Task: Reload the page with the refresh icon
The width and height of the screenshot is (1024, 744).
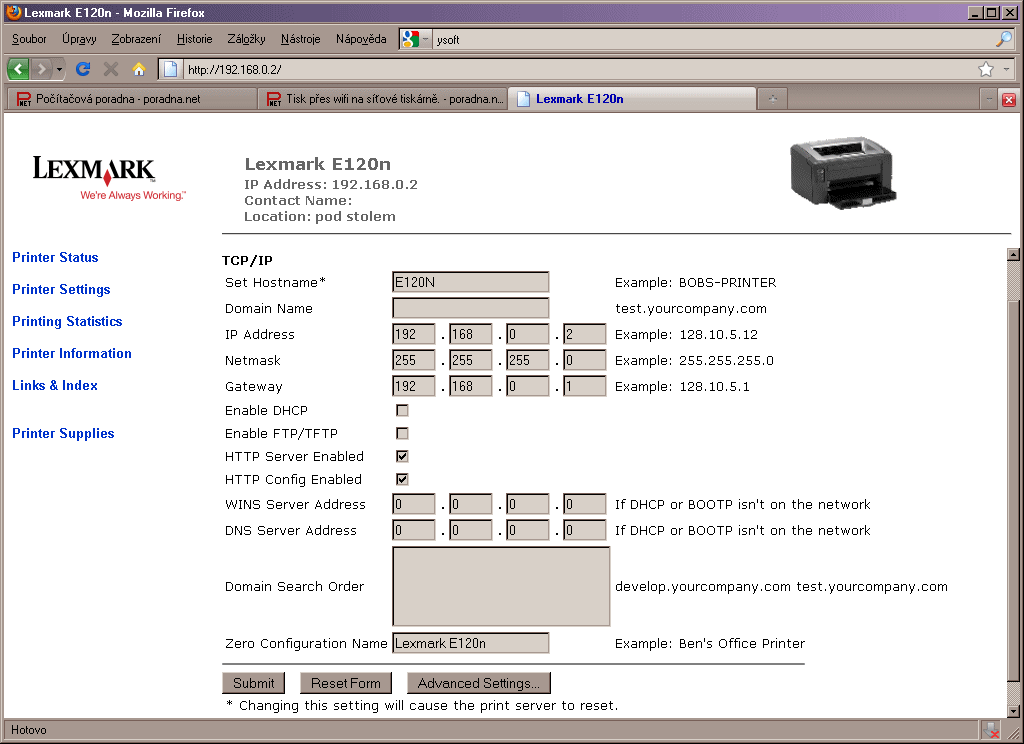Action: click(83, 69)
